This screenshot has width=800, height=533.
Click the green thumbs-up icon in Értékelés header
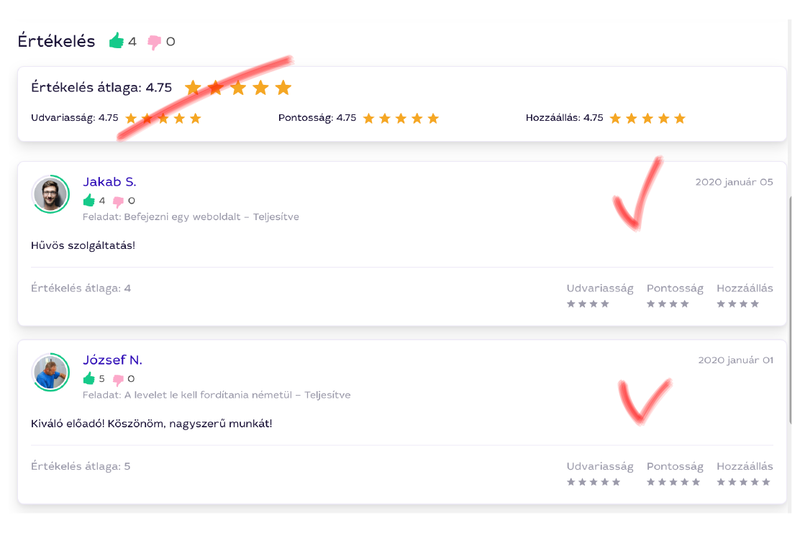click(116, 41)
